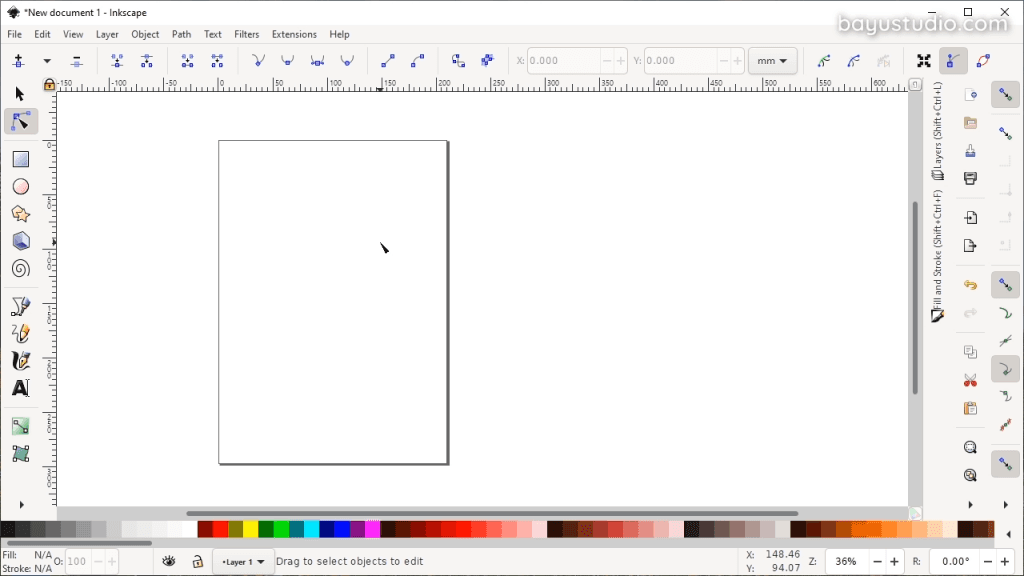This screenshot has width=1024, height=576.
Task: Select the Selector arrow tool
Action: [x=20, y=95]
